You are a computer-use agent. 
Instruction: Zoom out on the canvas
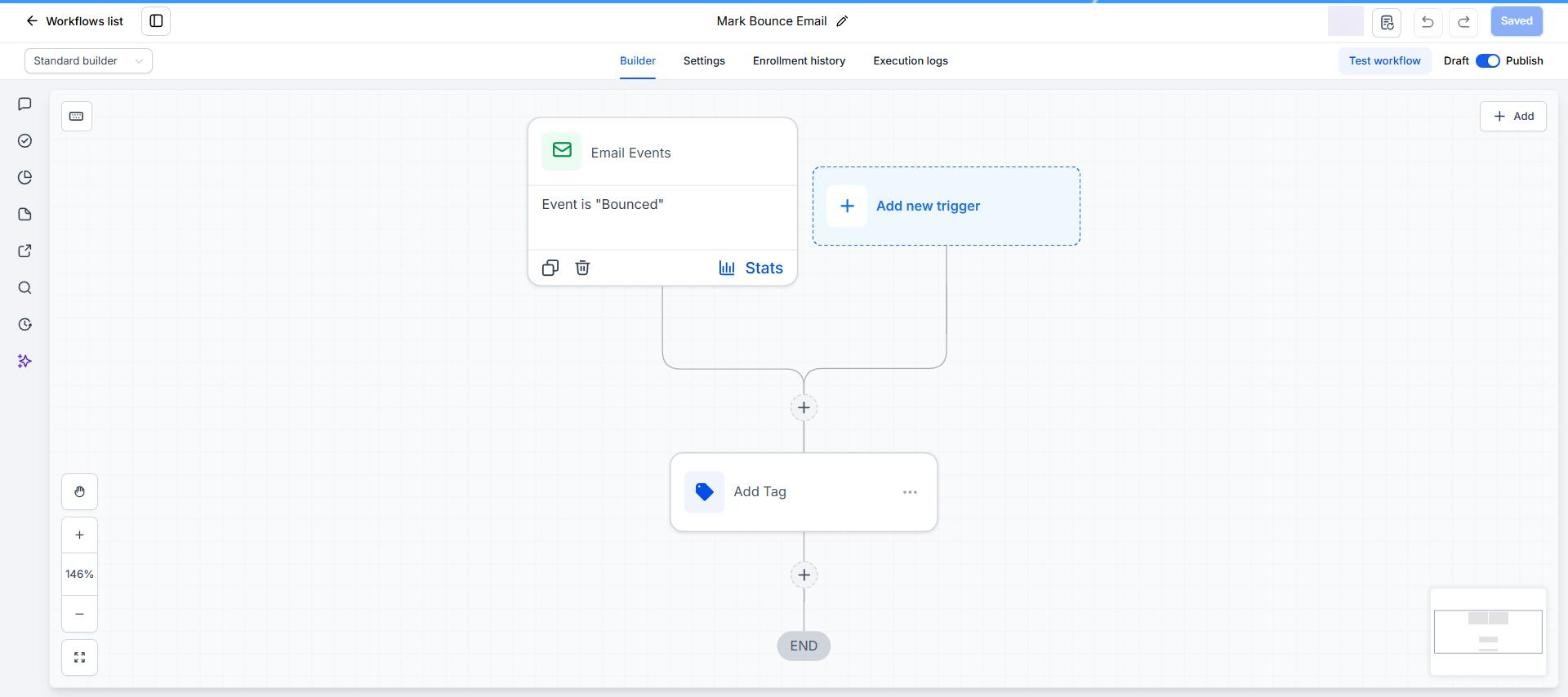point(79,614)
